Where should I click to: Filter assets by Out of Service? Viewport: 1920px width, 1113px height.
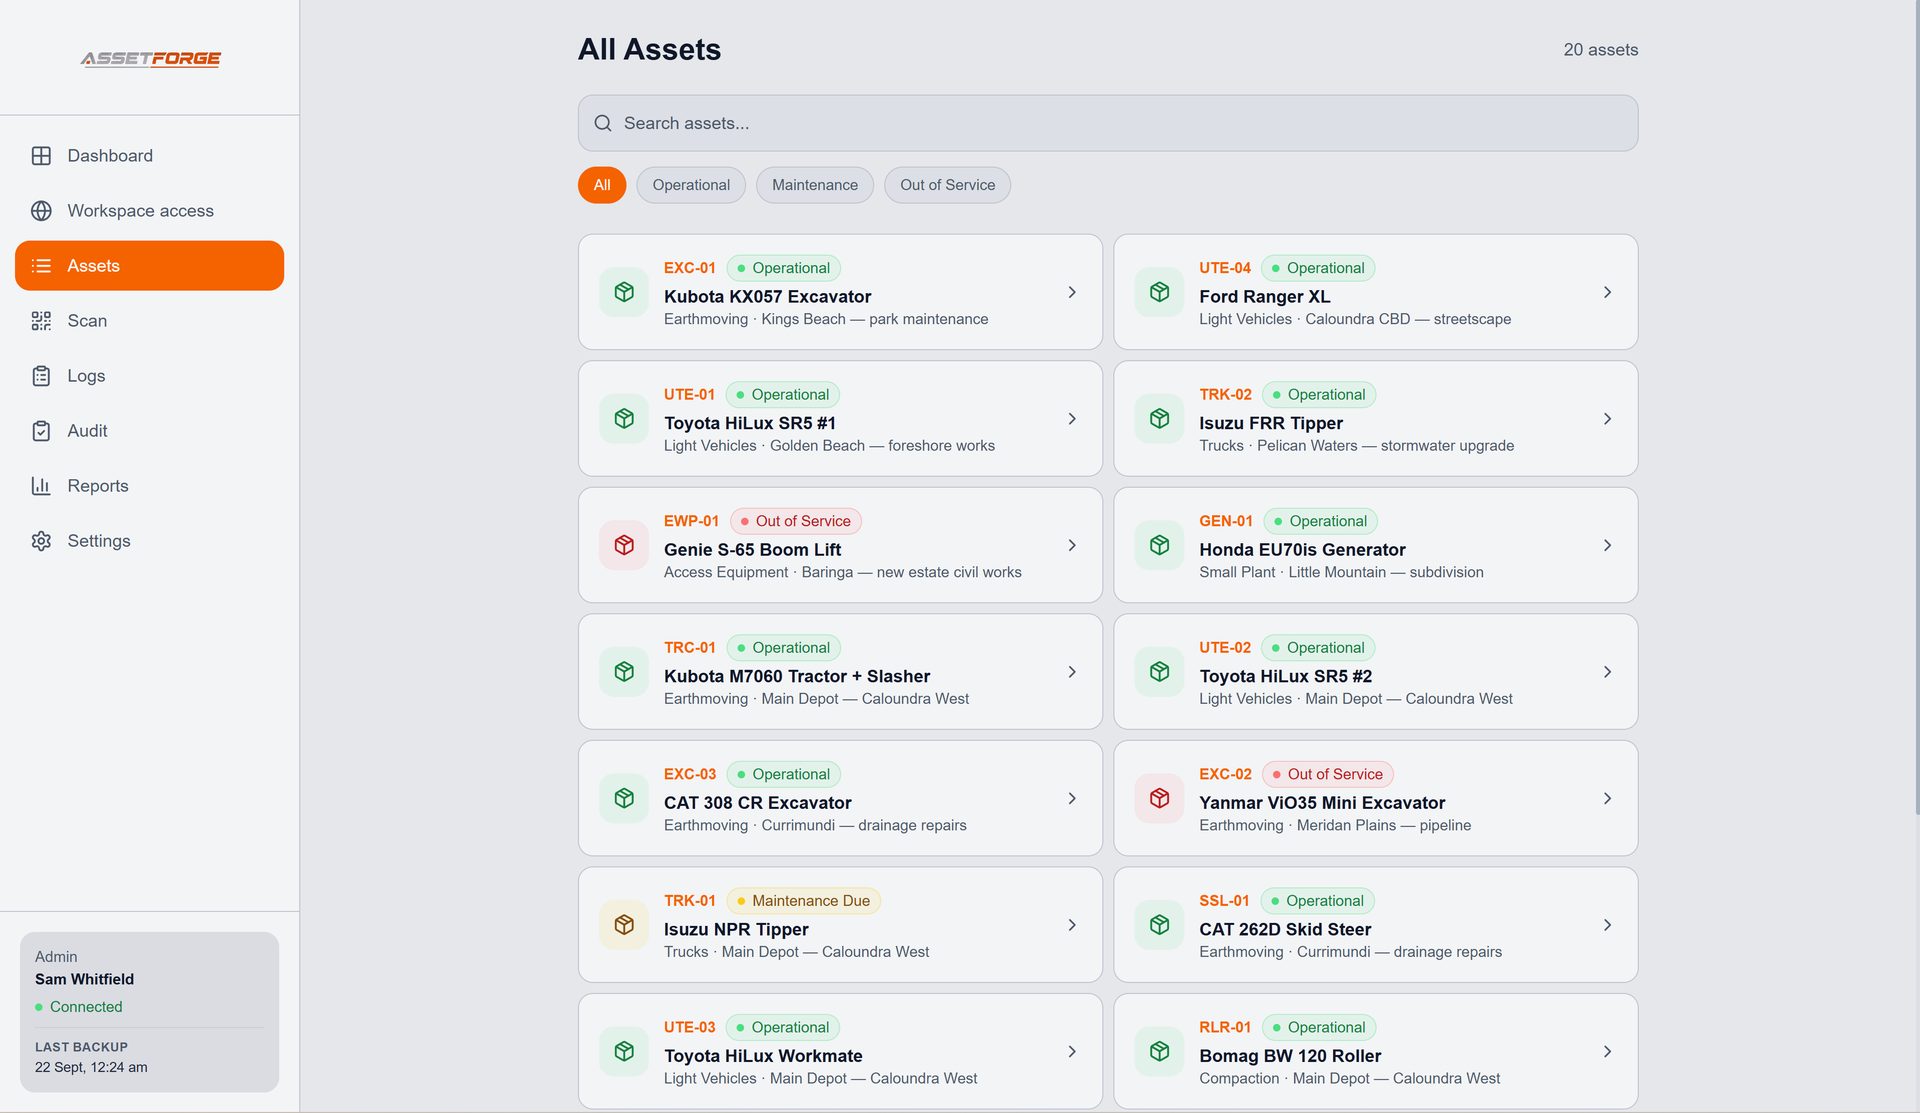tap(947, 185)
